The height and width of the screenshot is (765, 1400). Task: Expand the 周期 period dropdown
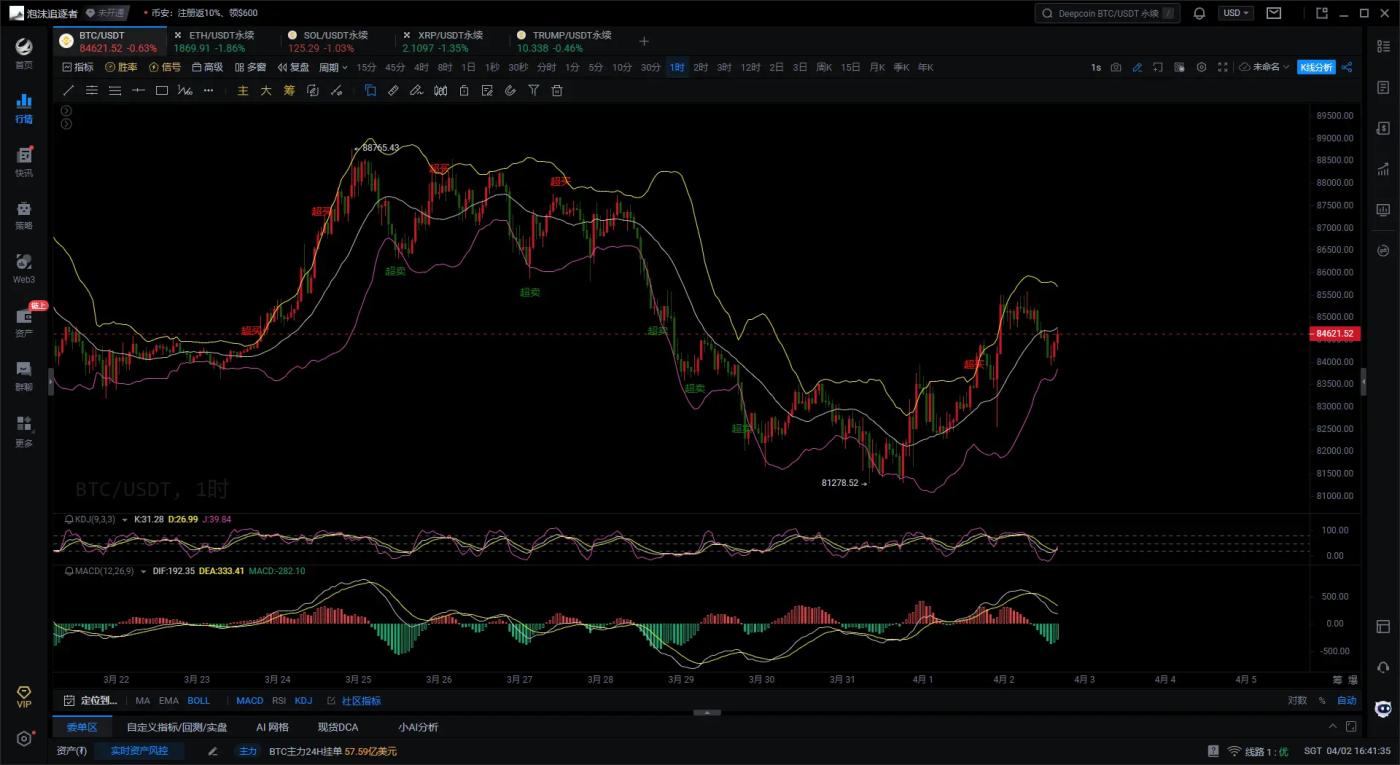tap(333, 67)
